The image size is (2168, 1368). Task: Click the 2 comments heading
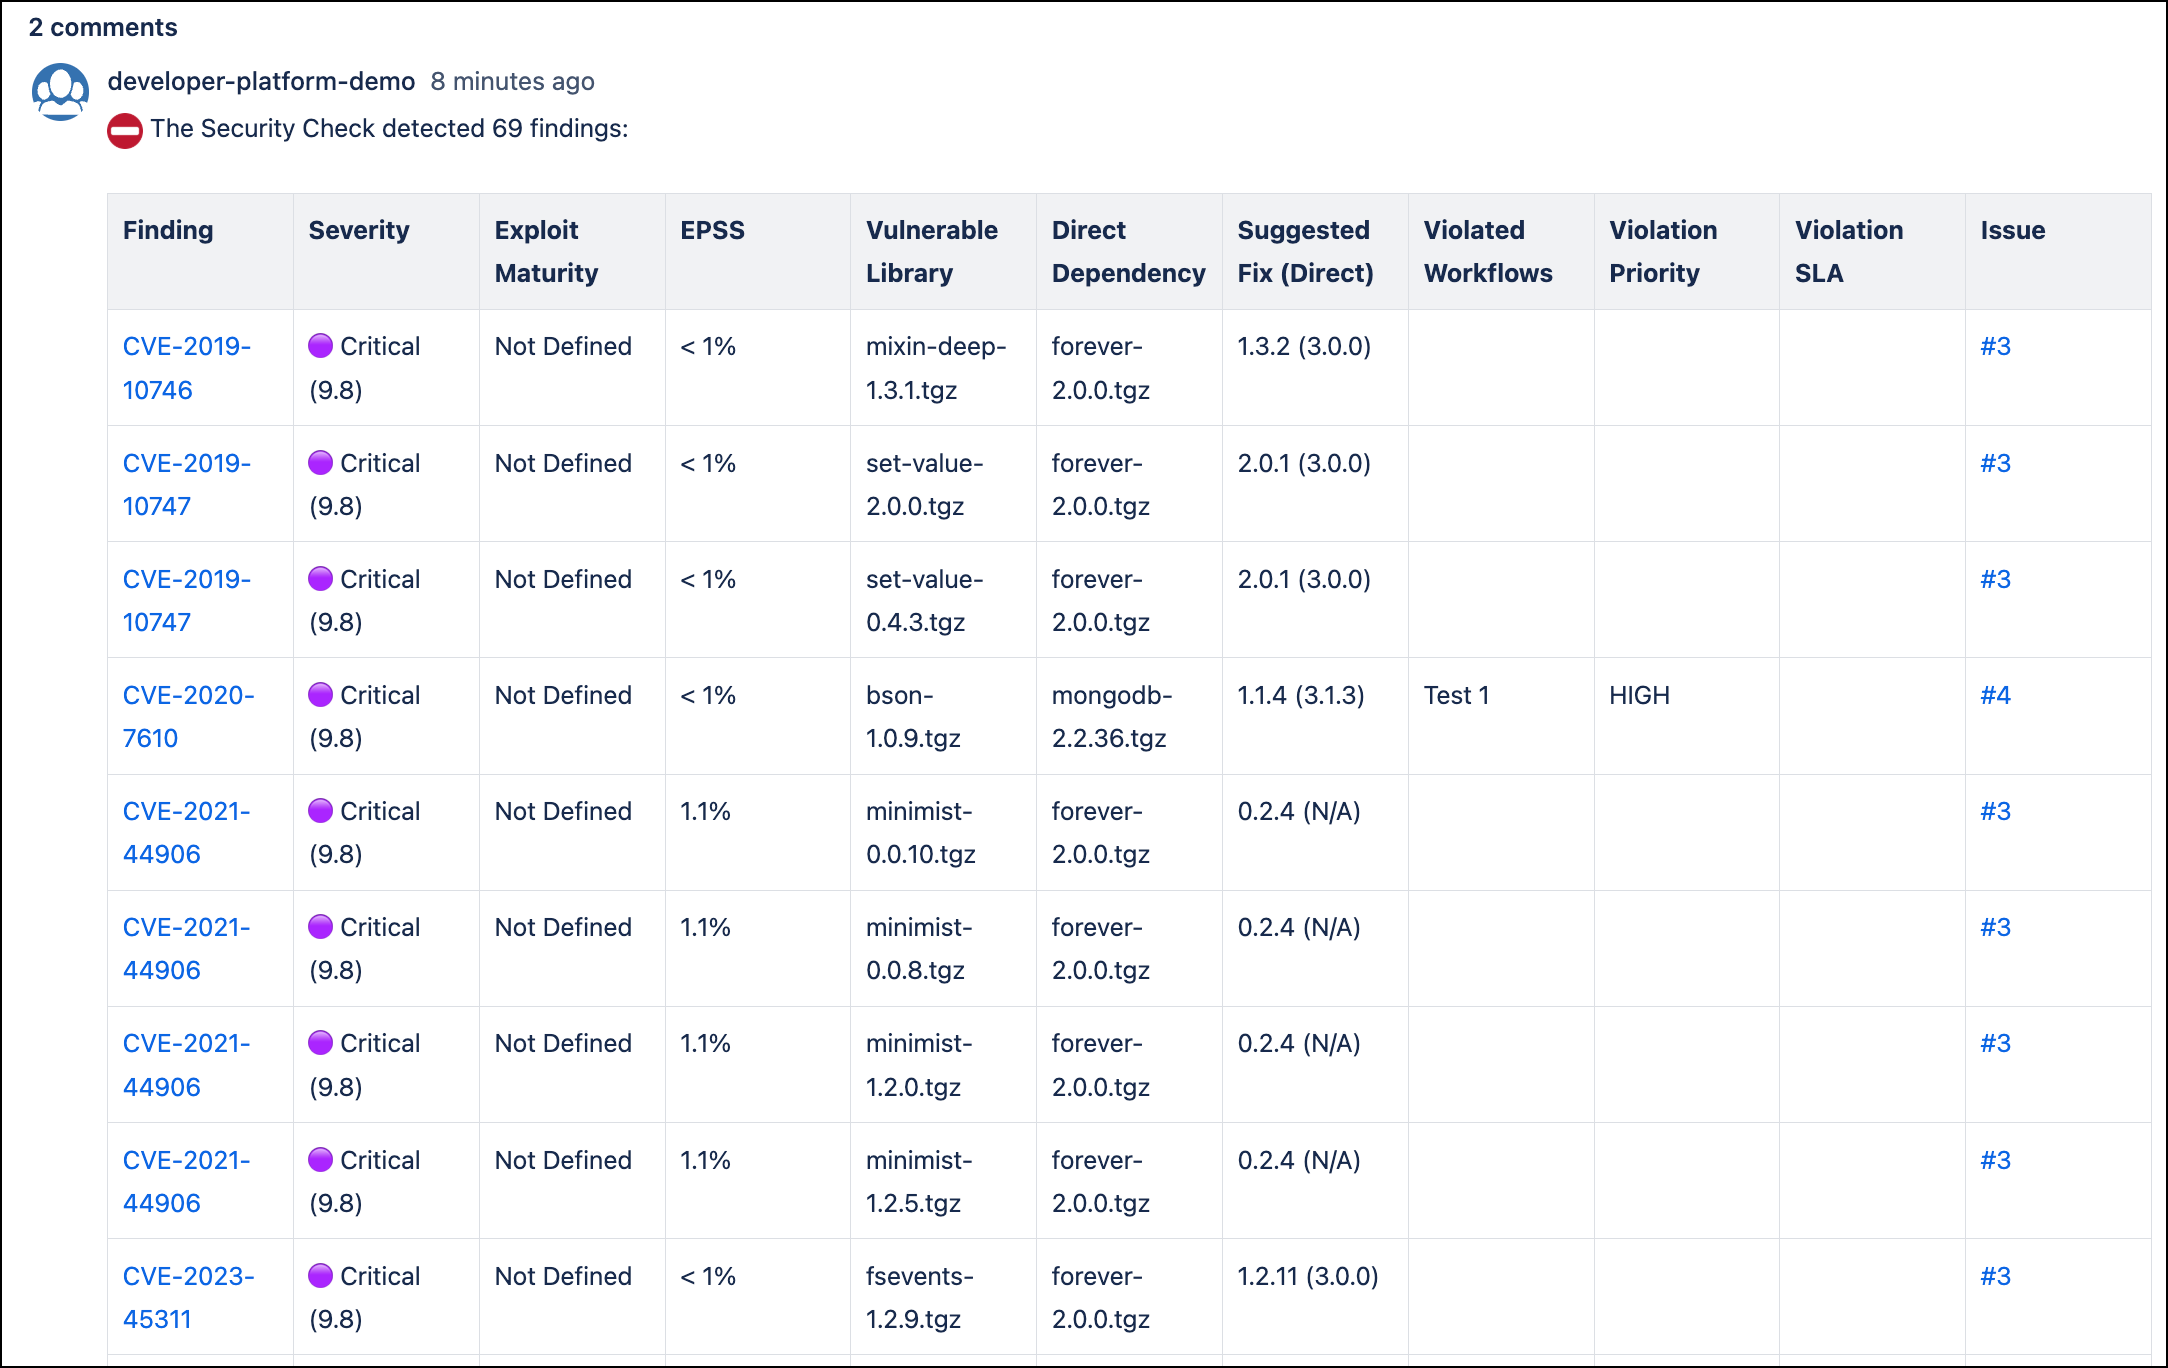tap(103, 27)
